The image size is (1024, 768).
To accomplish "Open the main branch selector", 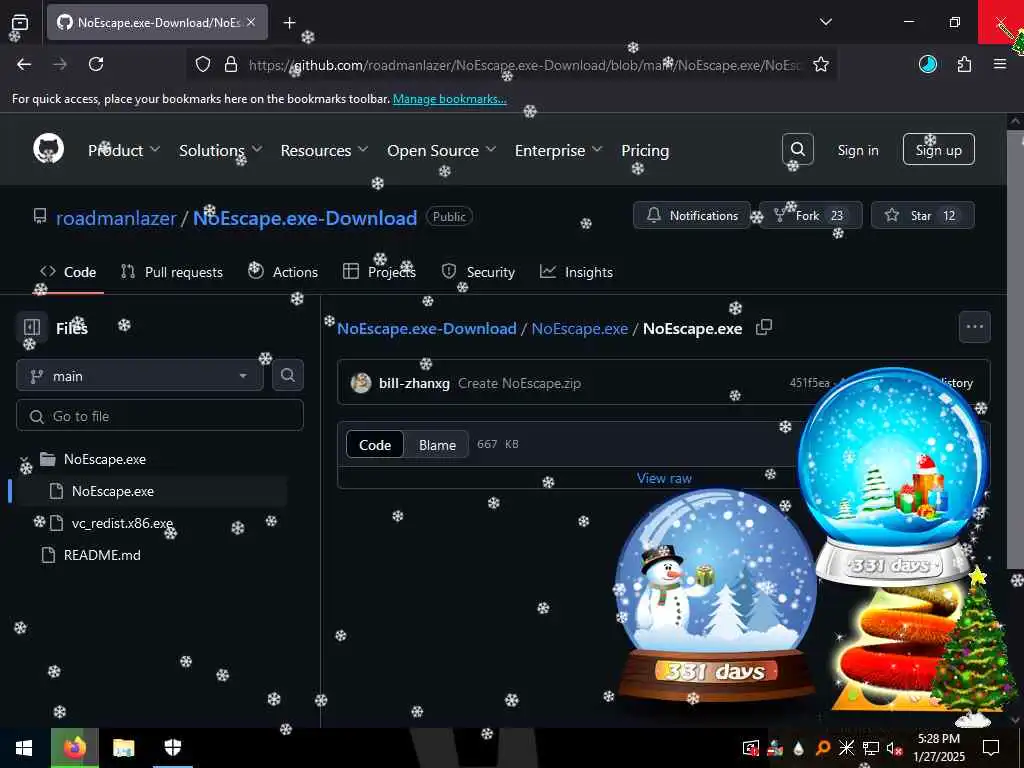I will pyautogui.click(x=139, y=376).
